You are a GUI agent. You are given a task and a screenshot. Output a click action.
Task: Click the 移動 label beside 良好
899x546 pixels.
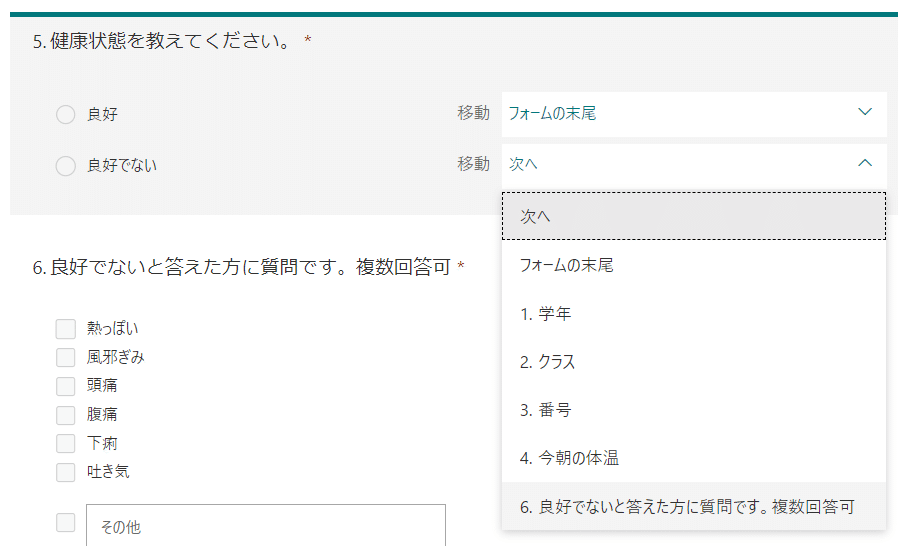pos(473,113)
